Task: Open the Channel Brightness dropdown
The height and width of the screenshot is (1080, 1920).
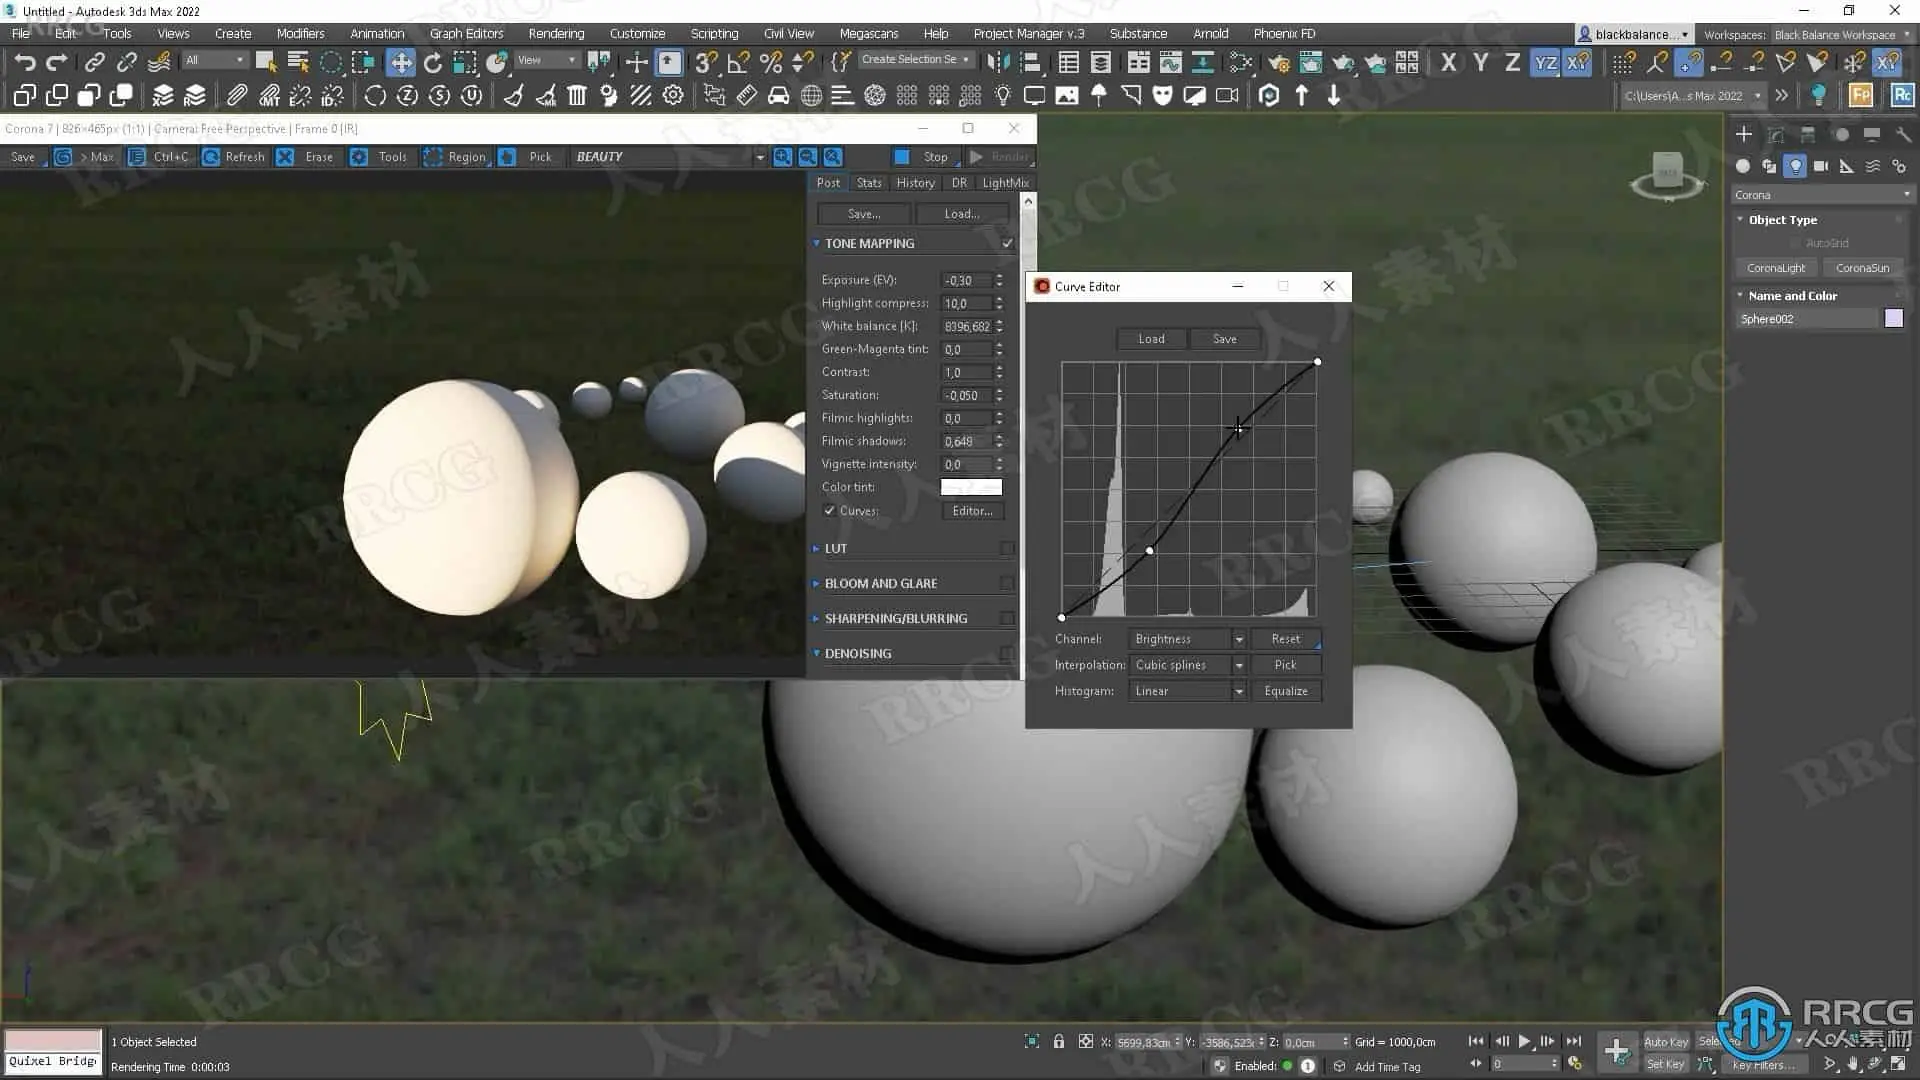Action: pyautogui.click(x=1187, y=638)
